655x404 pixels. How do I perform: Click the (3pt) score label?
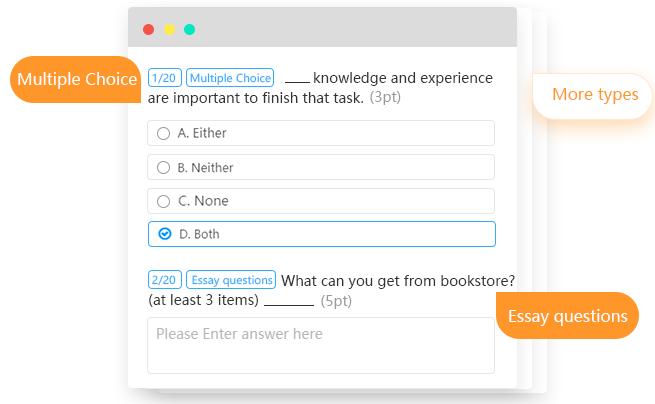click(386, 98)
